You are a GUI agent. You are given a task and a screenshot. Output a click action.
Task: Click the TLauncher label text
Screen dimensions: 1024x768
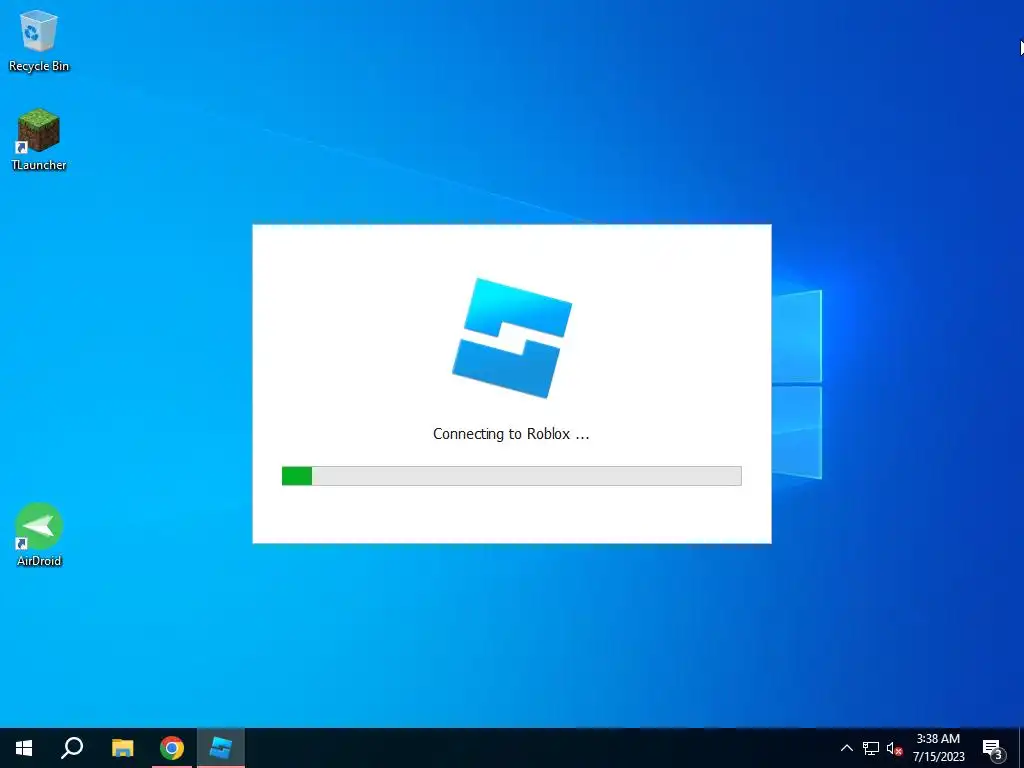(x=39, y=165)
